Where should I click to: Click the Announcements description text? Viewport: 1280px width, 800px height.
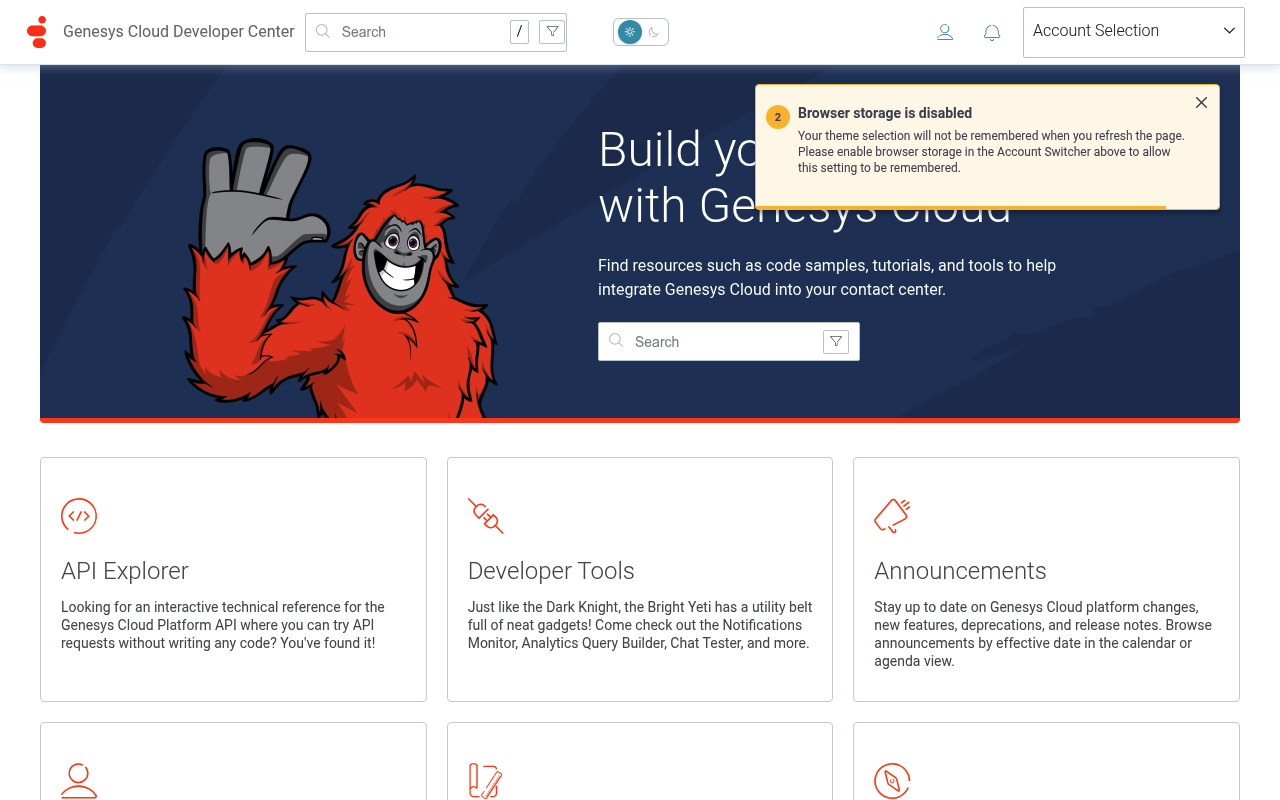click(1043, 634)
